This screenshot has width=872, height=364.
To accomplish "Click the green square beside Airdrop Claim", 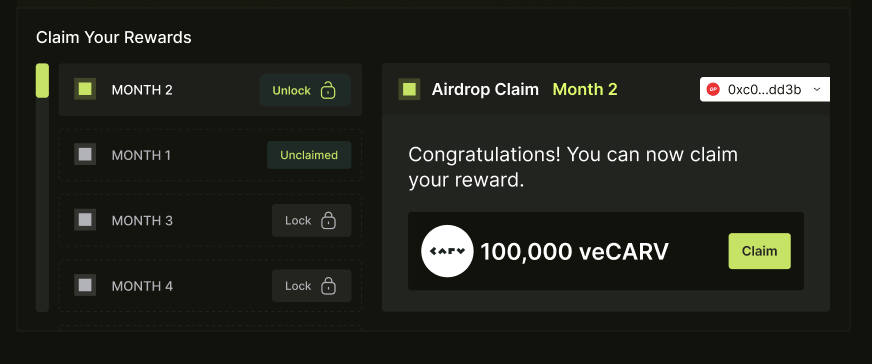I will coord(409,89).
